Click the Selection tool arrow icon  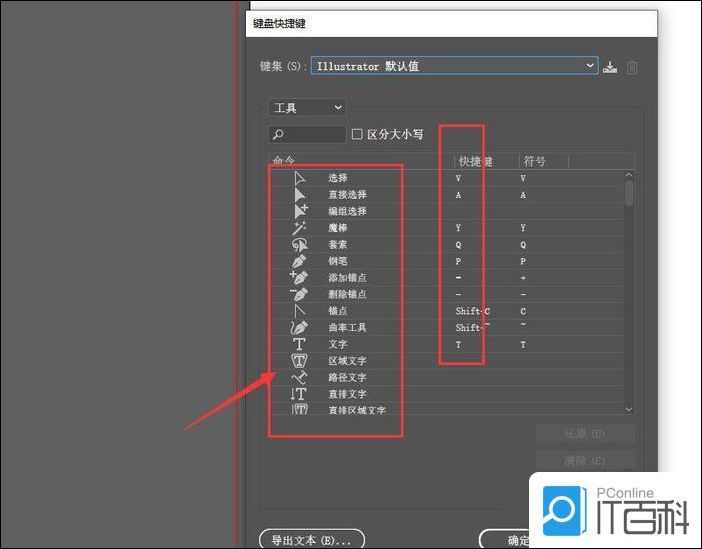300,178
